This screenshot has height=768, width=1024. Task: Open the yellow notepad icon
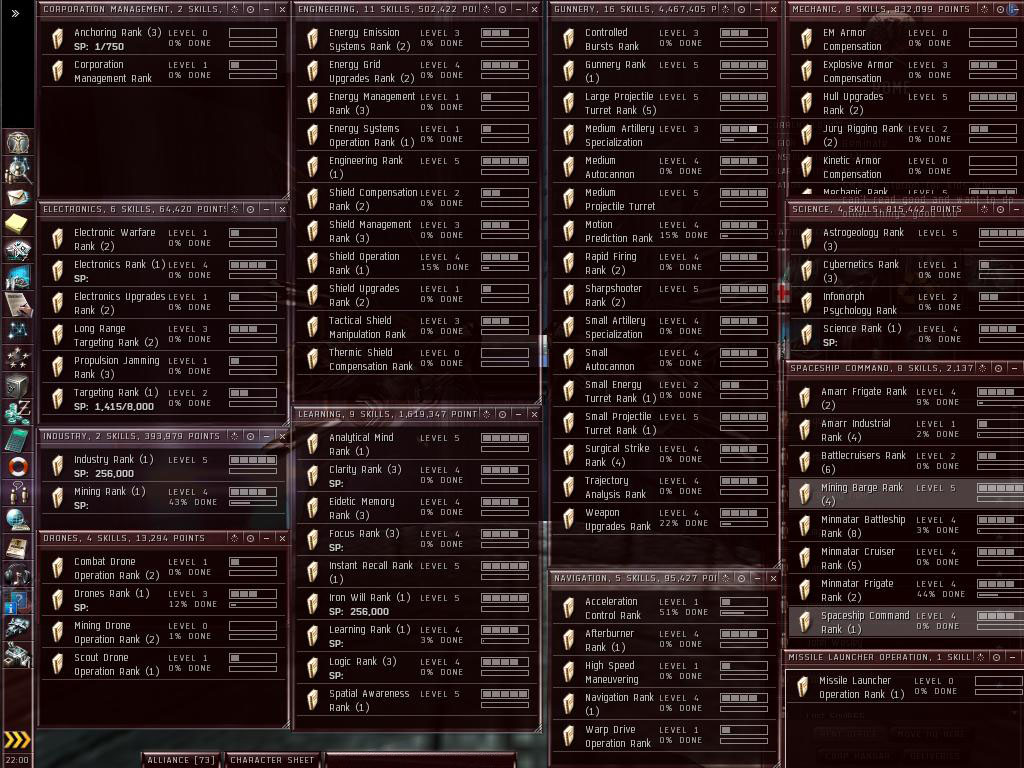tap(18, 224)
